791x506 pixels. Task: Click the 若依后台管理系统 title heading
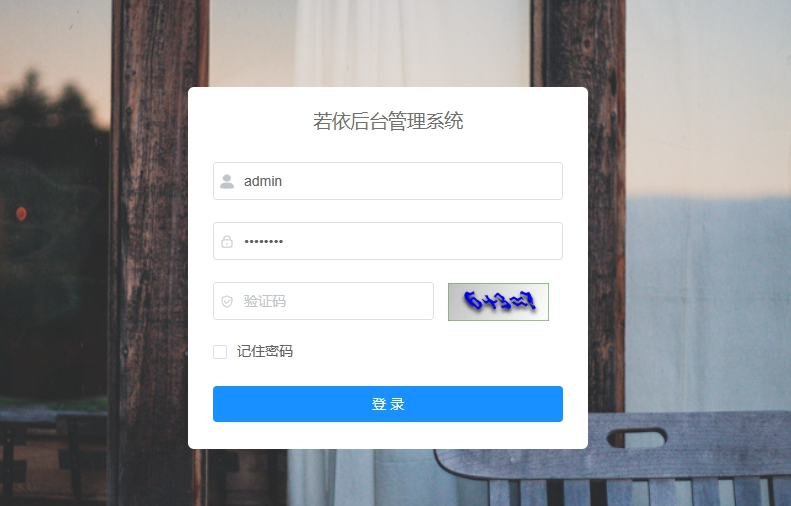(388, 121)
